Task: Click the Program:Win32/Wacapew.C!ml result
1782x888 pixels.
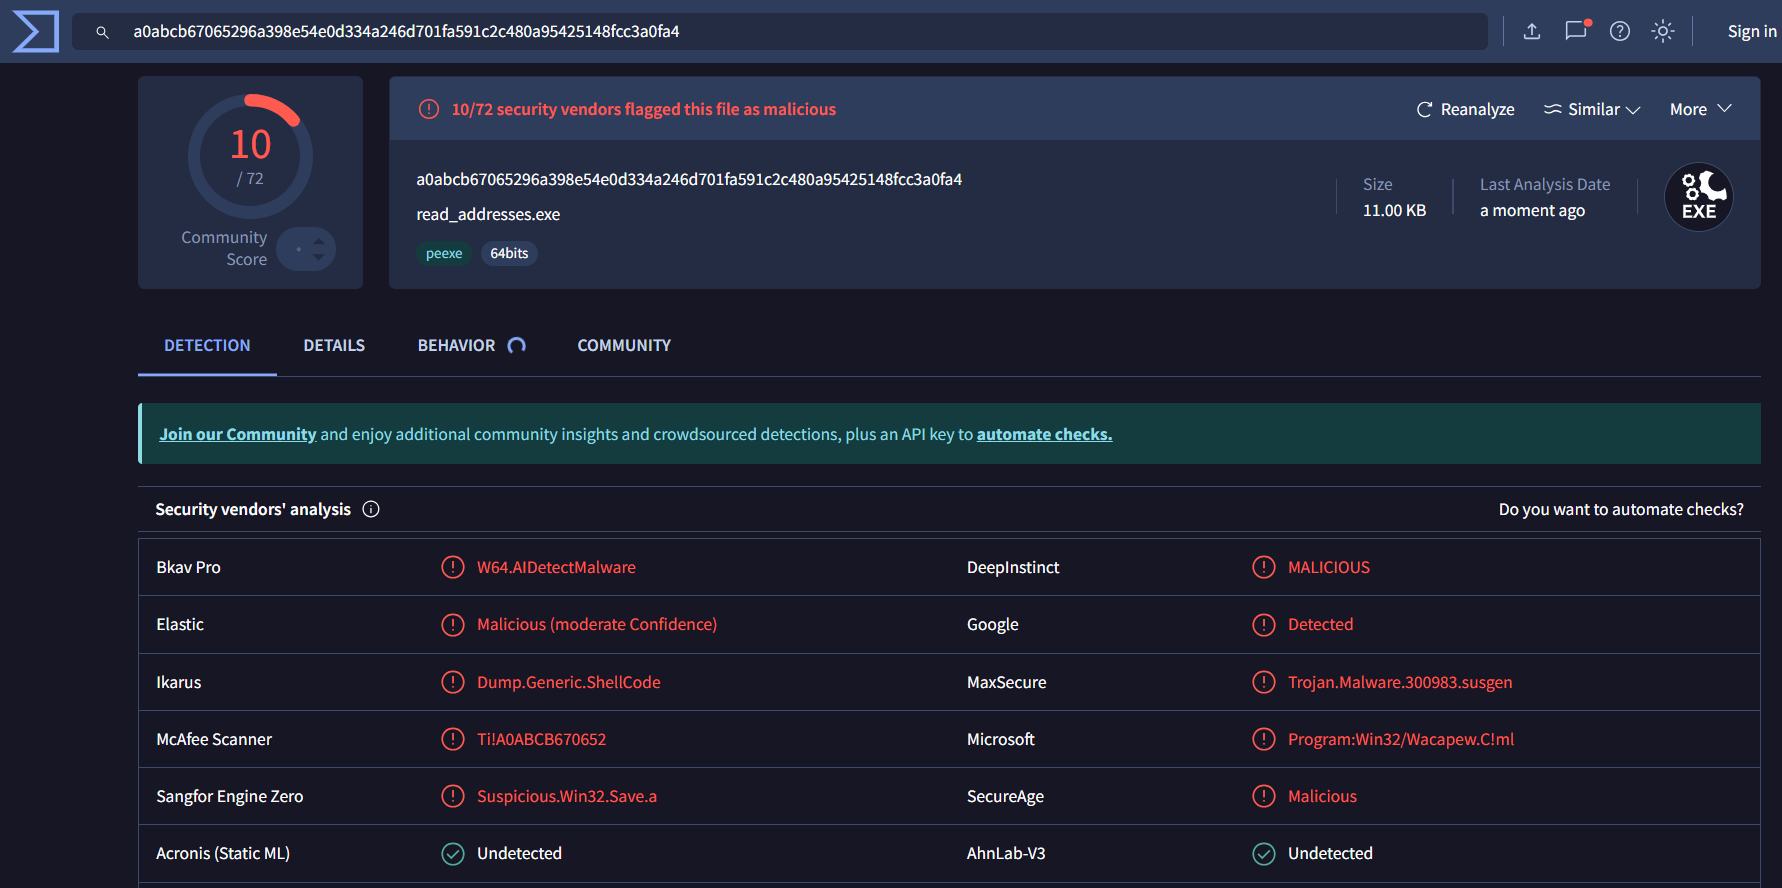Action: (x=1401, y=739)
